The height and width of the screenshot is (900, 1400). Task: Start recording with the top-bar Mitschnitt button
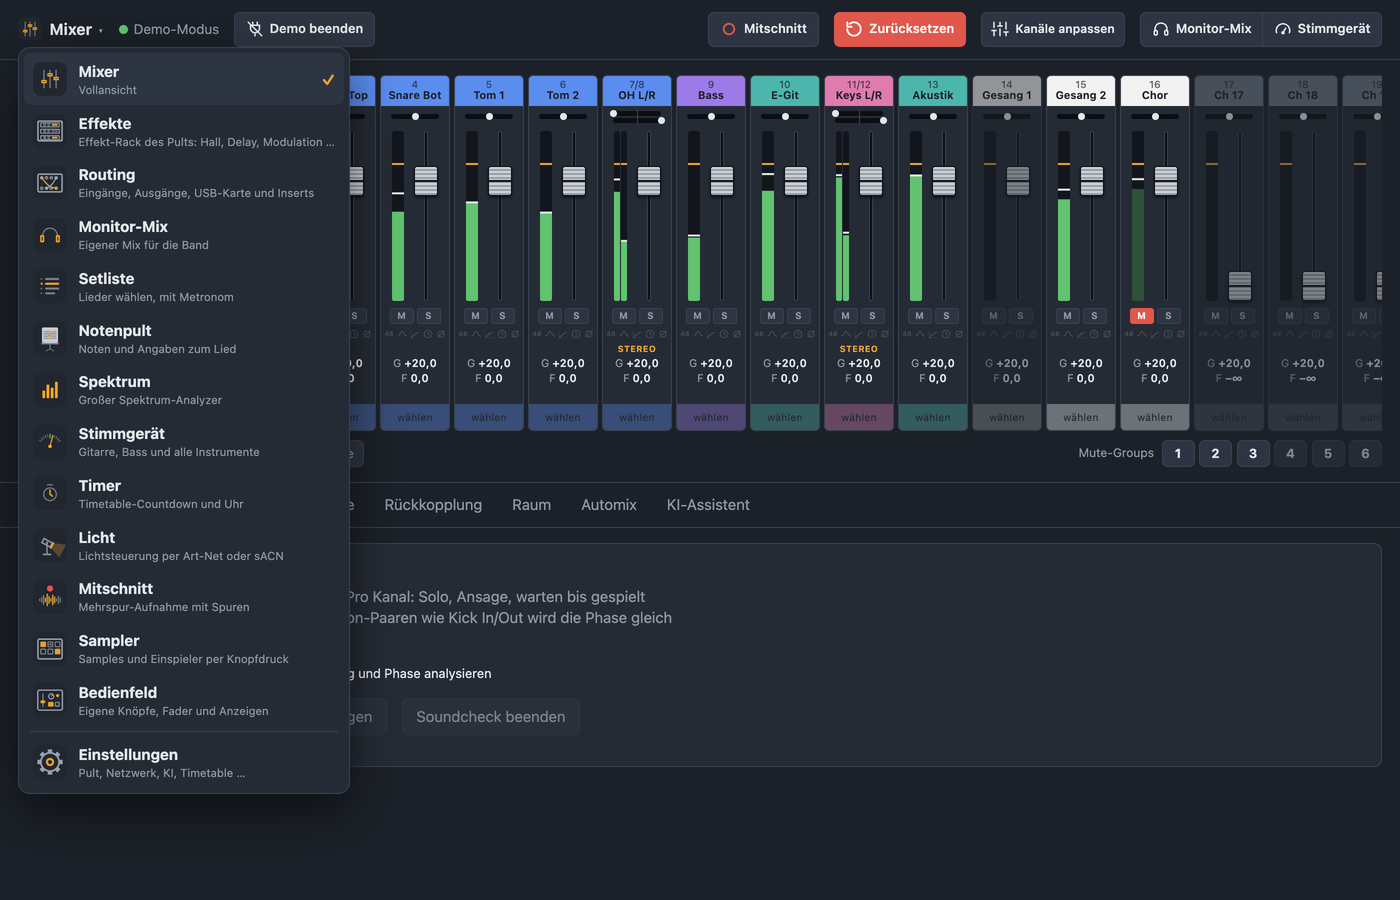click(764, 29)
